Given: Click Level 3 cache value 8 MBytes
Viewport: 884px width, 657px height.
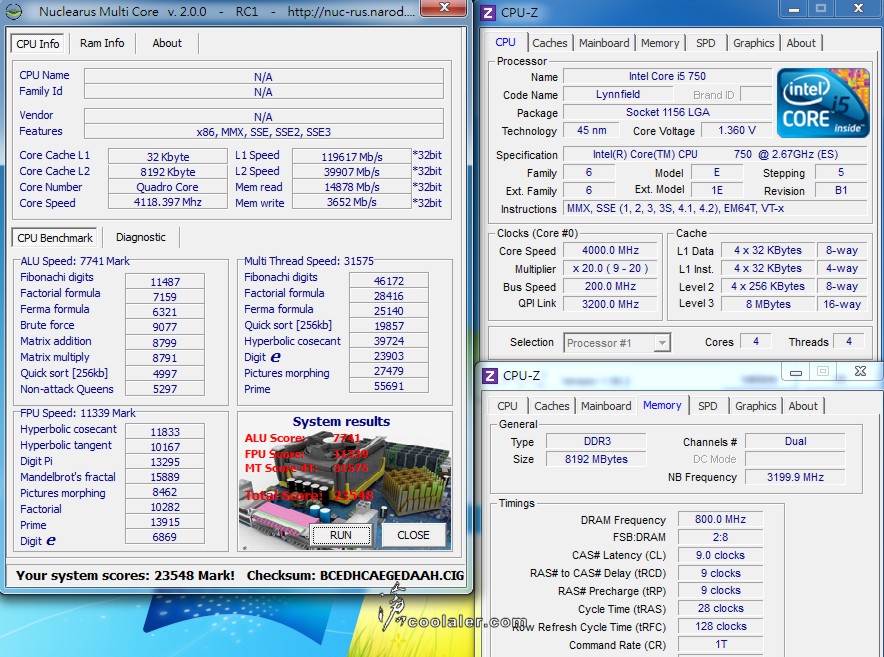Looking at the screenshot, I should [768, 304].
